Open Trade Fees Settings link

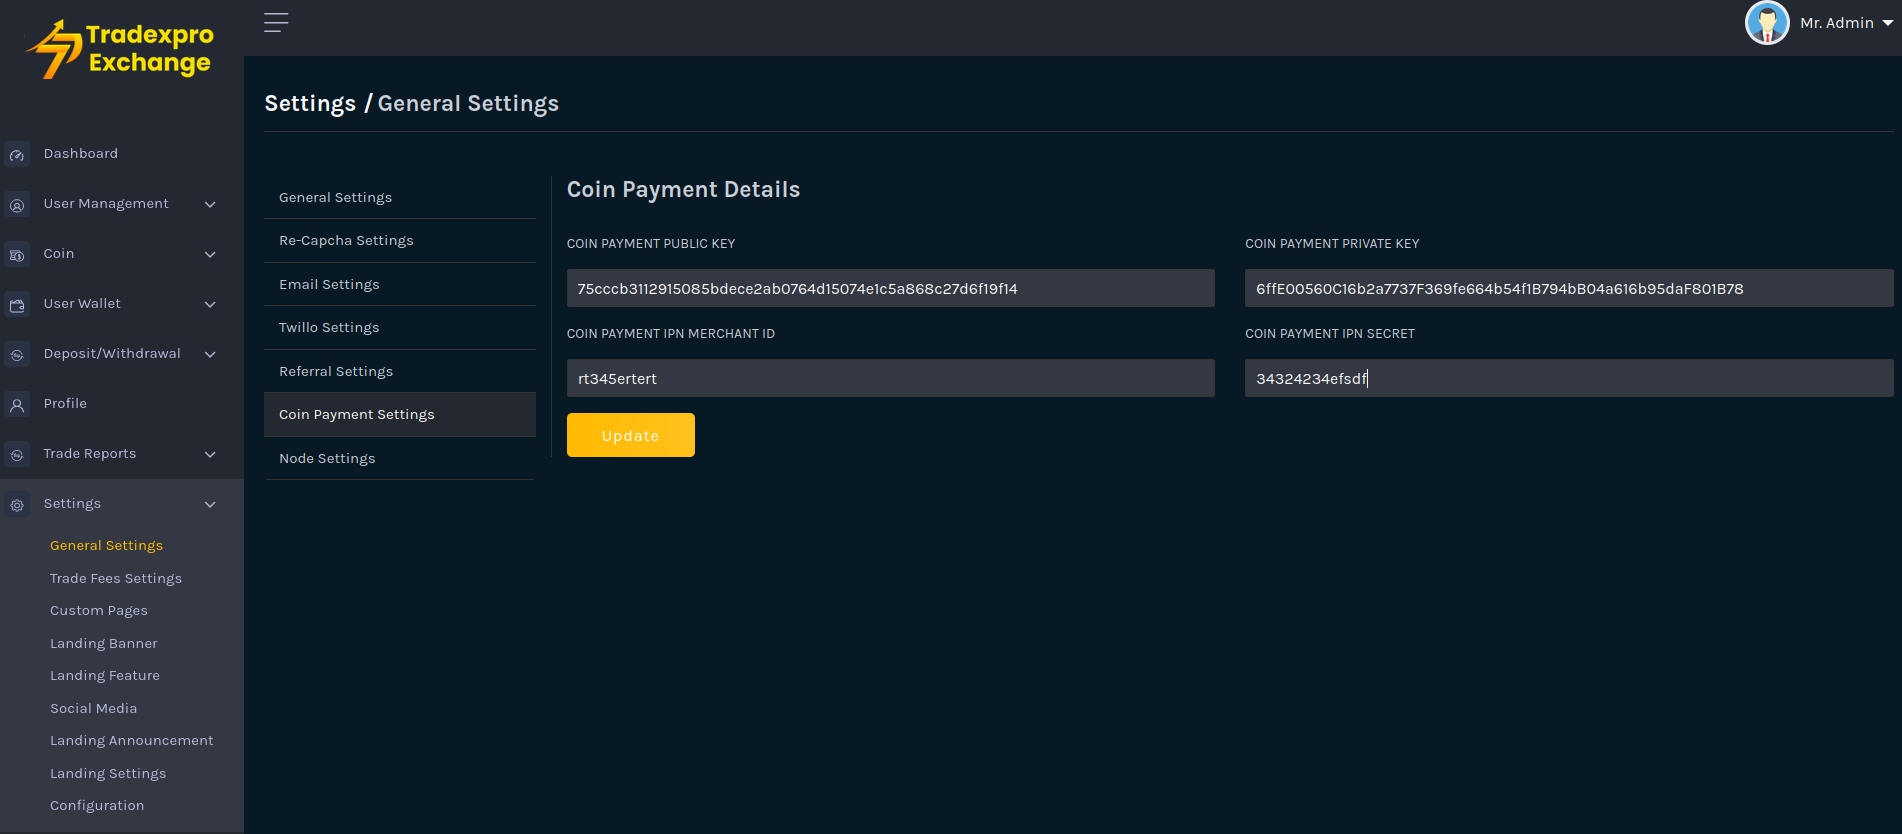point(116,578)
